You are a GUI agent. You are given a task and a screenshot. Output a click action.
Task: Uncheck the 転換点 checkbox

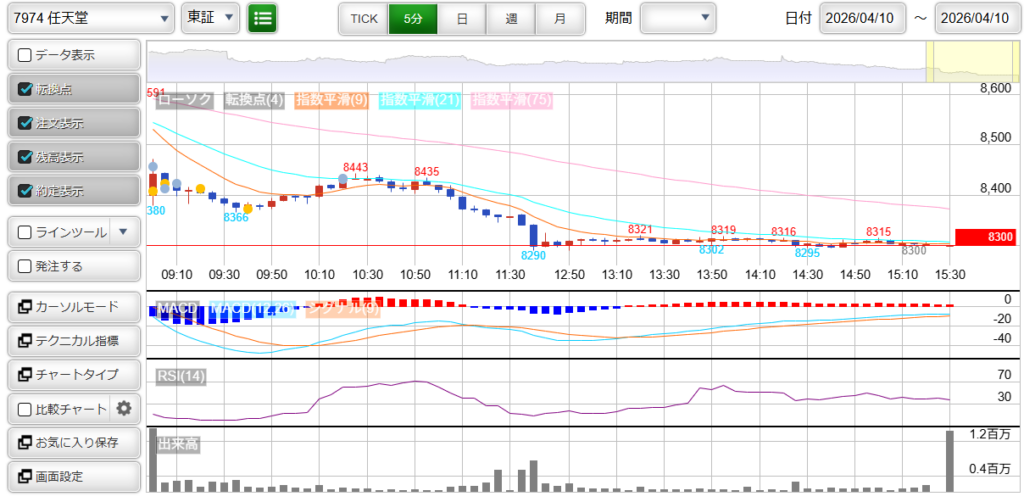point(26,89)
